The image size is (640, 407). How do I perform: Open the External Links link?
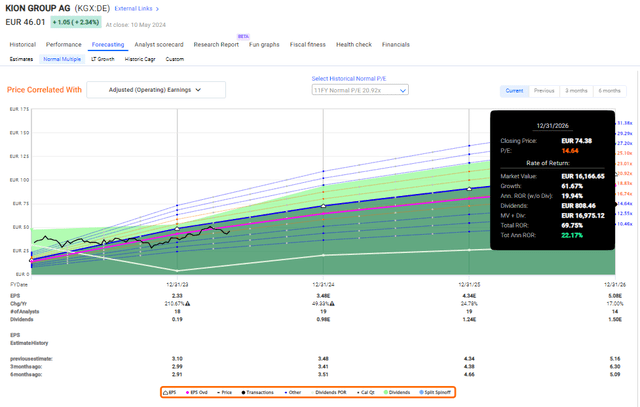[137, 9]
